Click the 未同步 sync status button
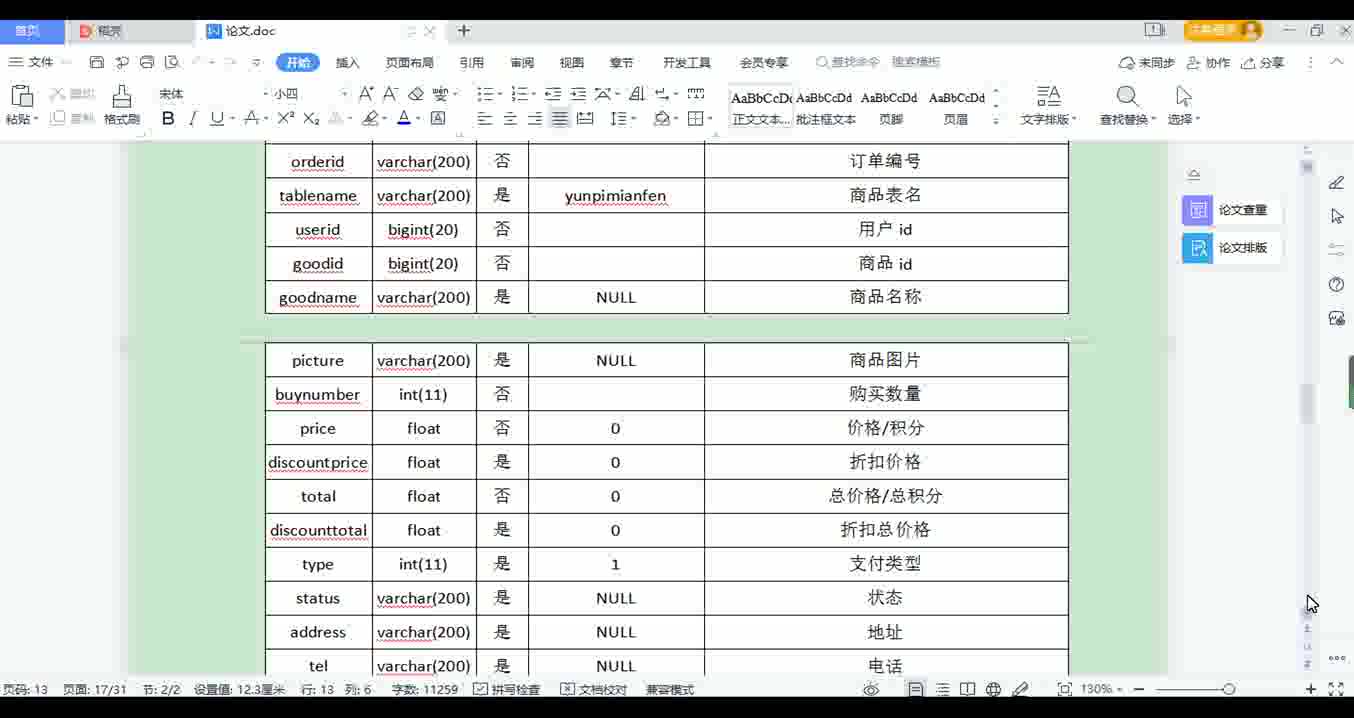The height and width of the screenshot is (718, 1354). [x=1146, y=62]
